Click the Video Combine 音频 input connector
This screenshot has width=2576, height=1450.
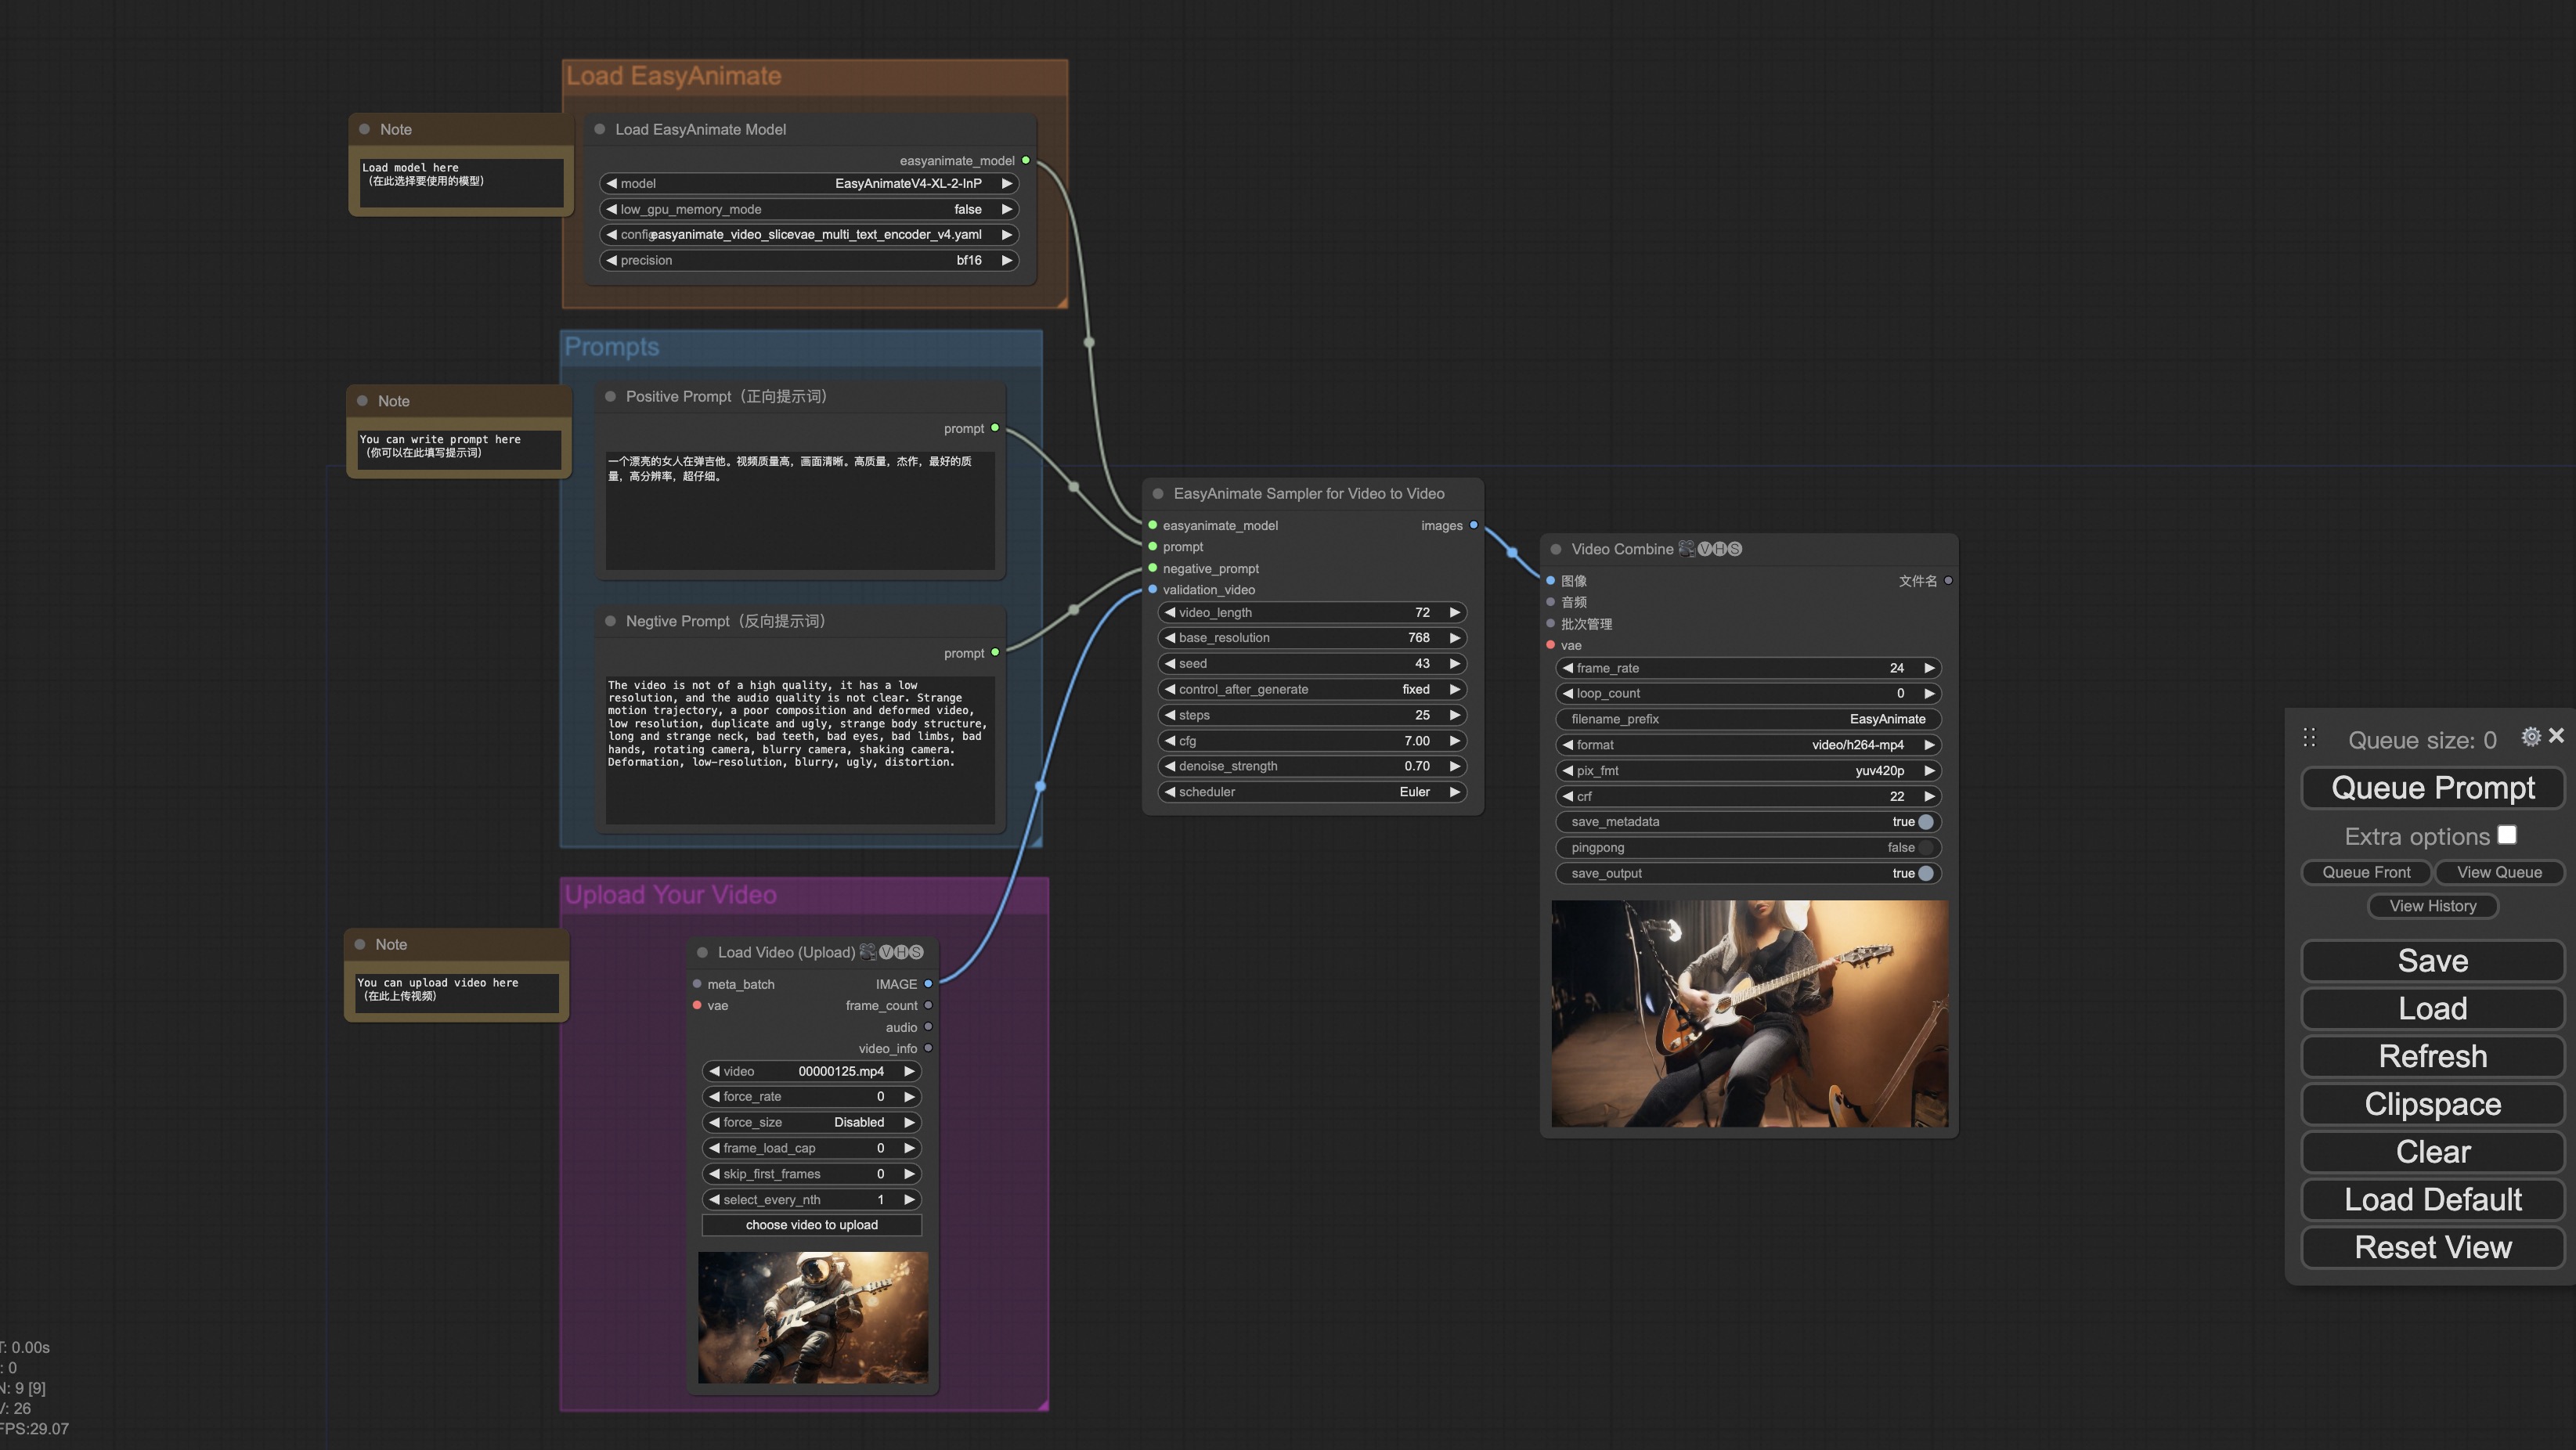point(1551,602)
